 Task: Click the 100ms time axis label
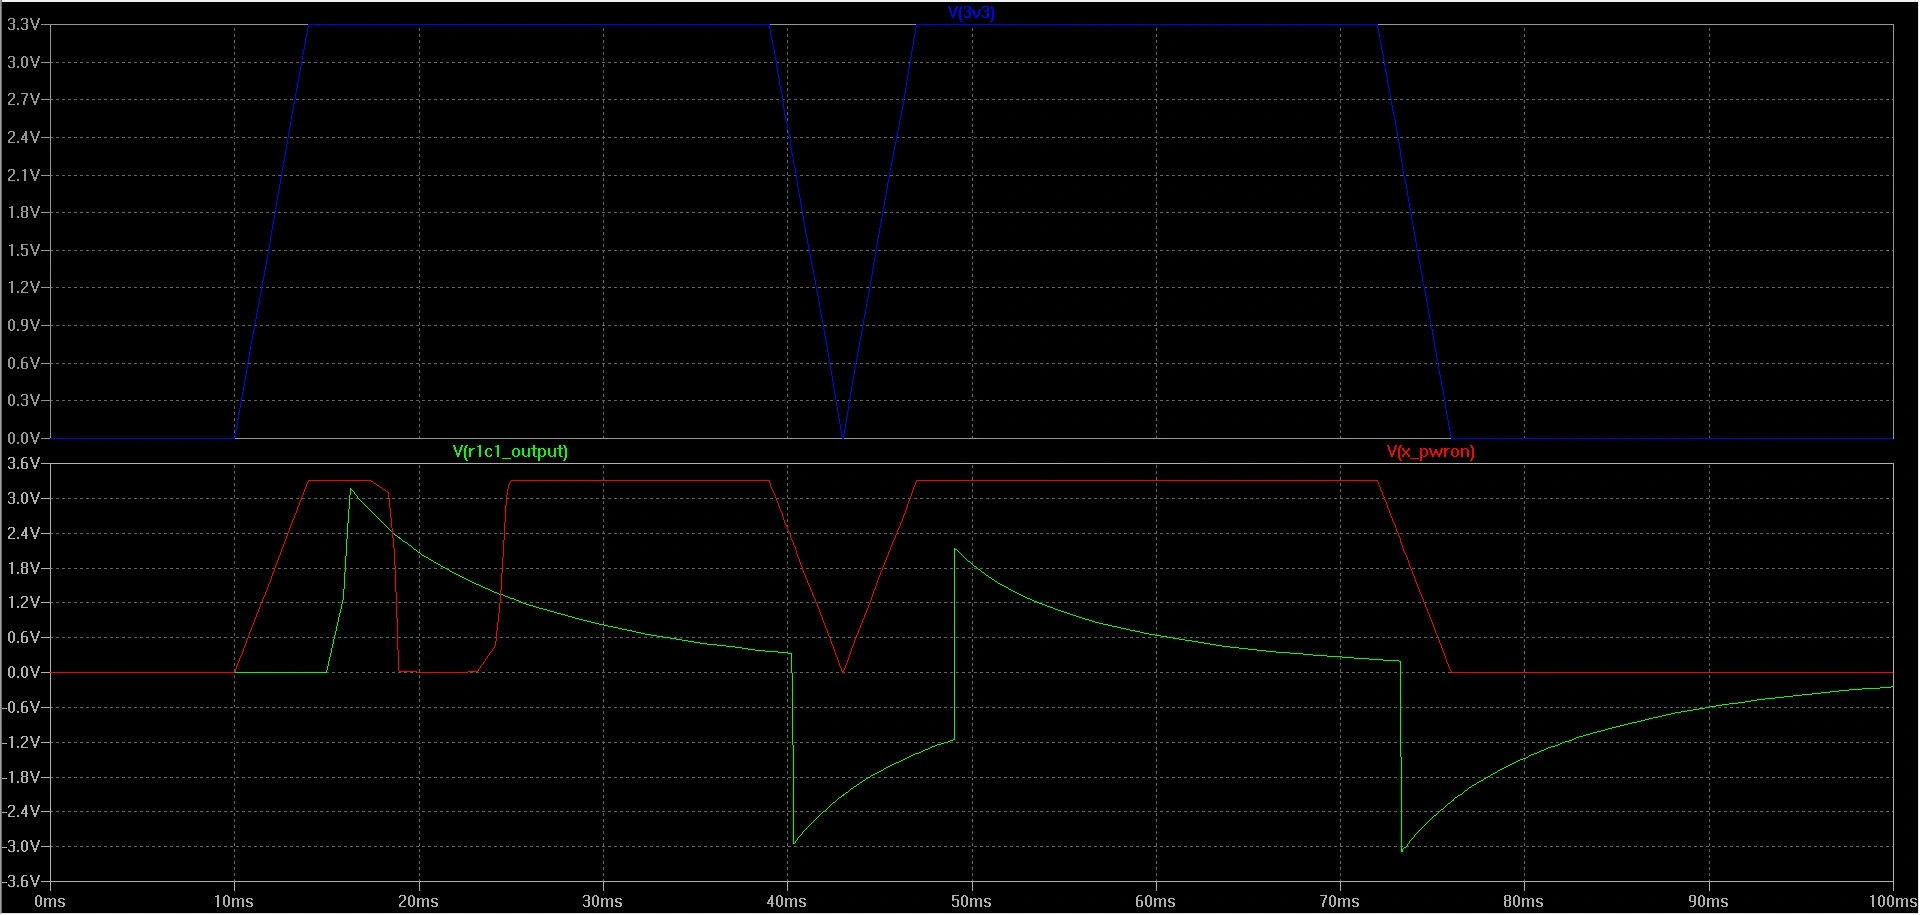[1888, 901]
